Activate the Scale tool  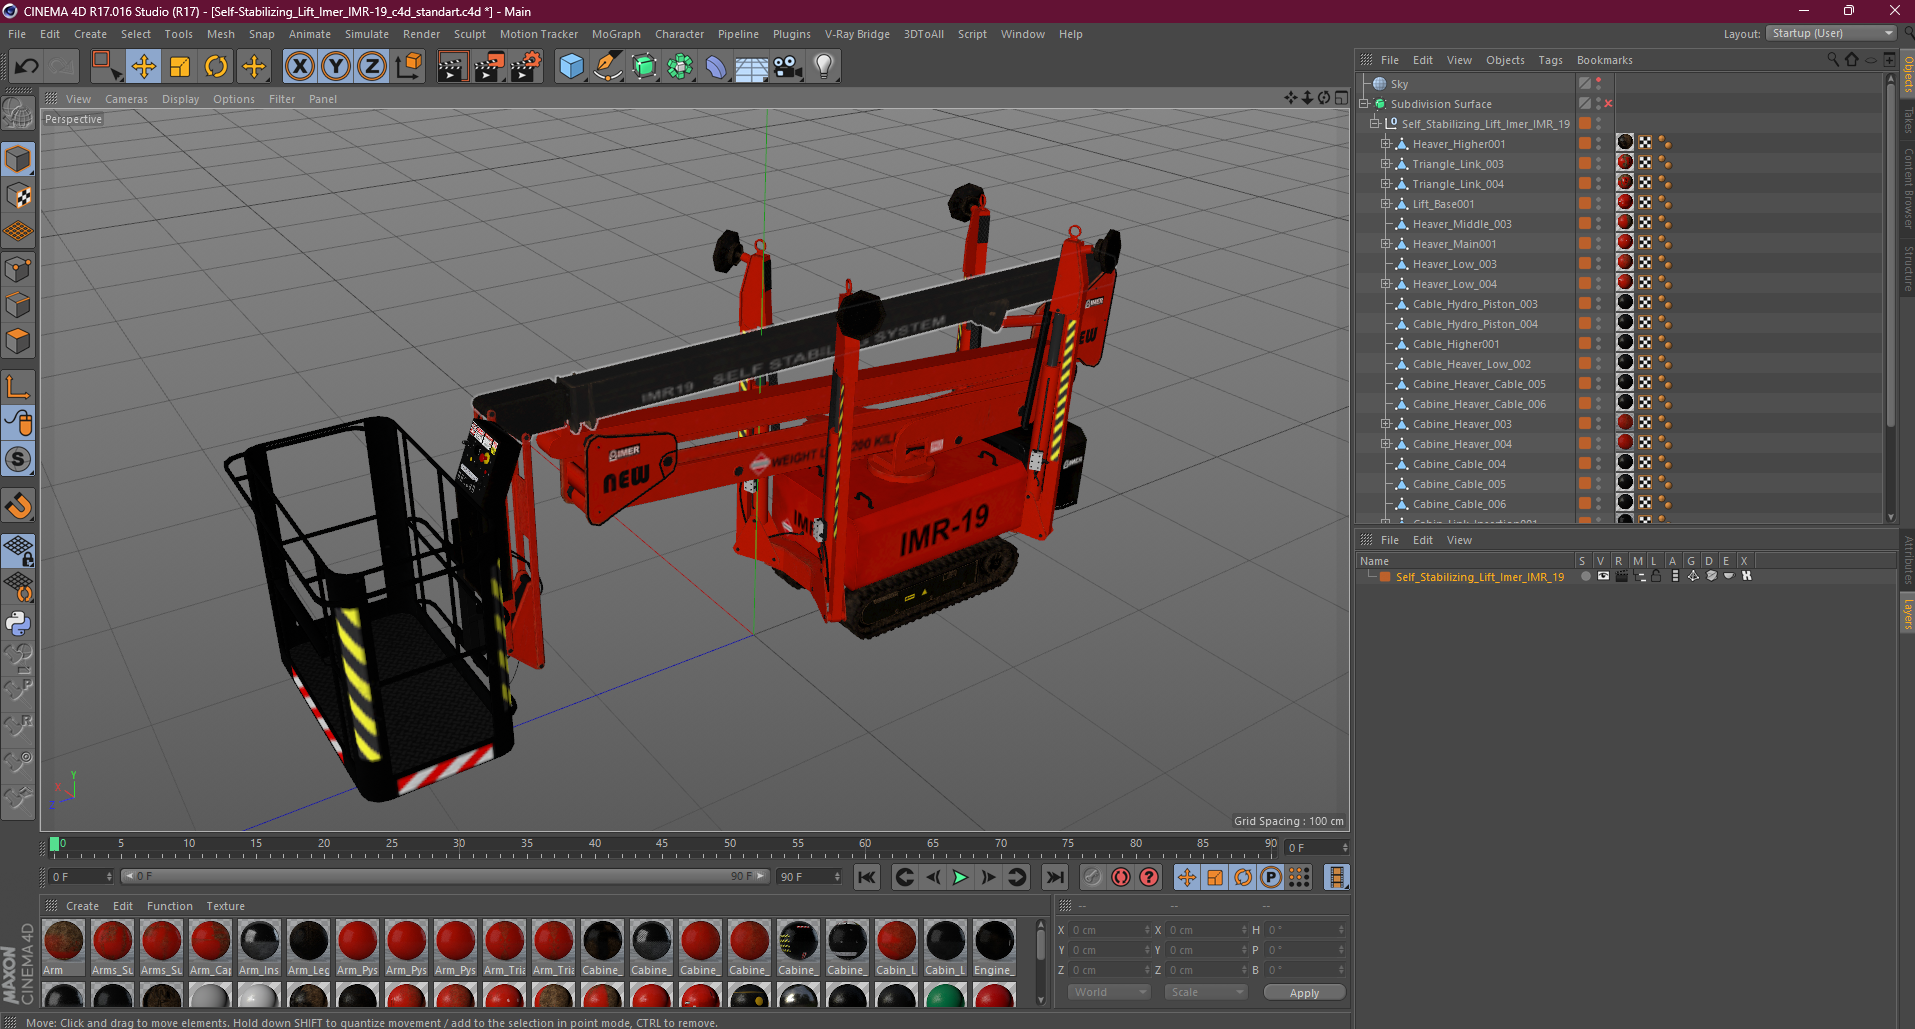coord(180,67)
